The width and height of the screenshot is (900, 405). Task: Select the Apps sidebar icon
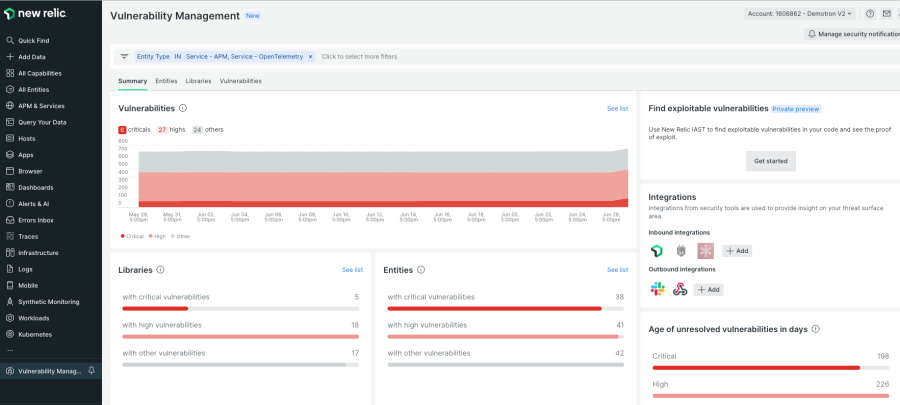[x=10, y=155]
